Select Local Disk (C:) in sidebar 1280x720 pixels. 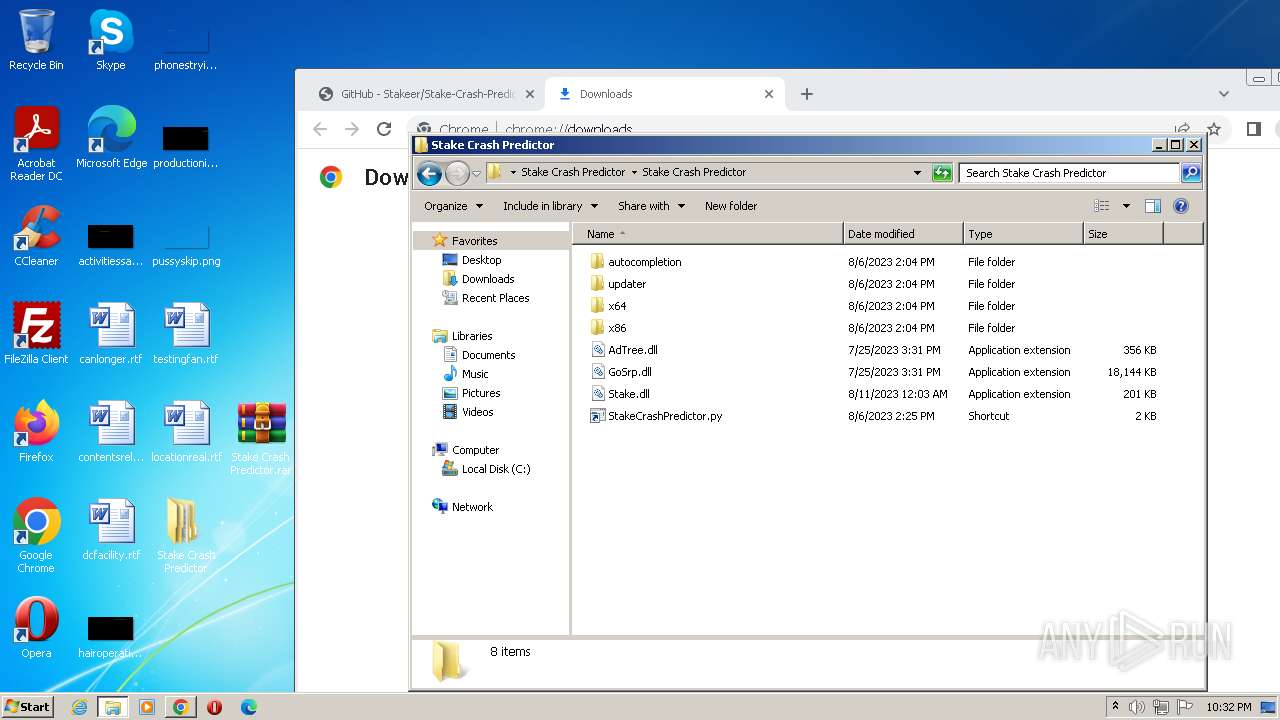(x=495, y=469)
